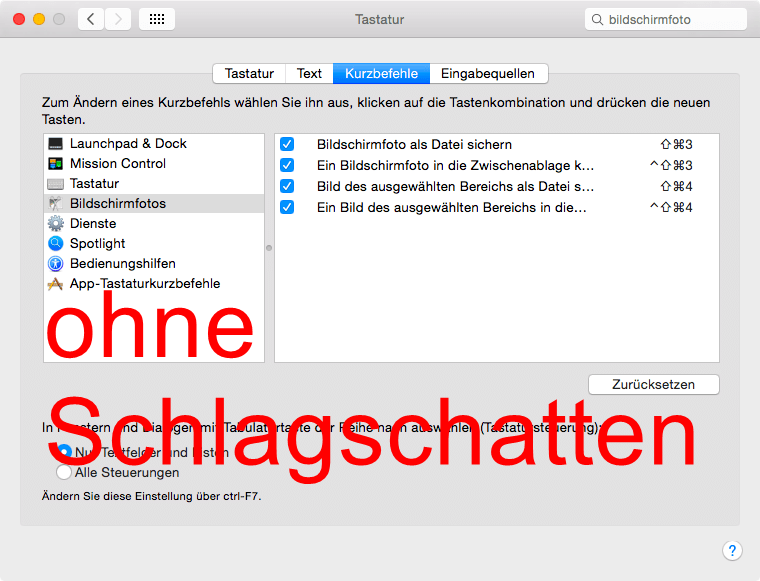Select the Mission Control category icon
The width and height of the screenshot is (760, 581).
[55, 164]
